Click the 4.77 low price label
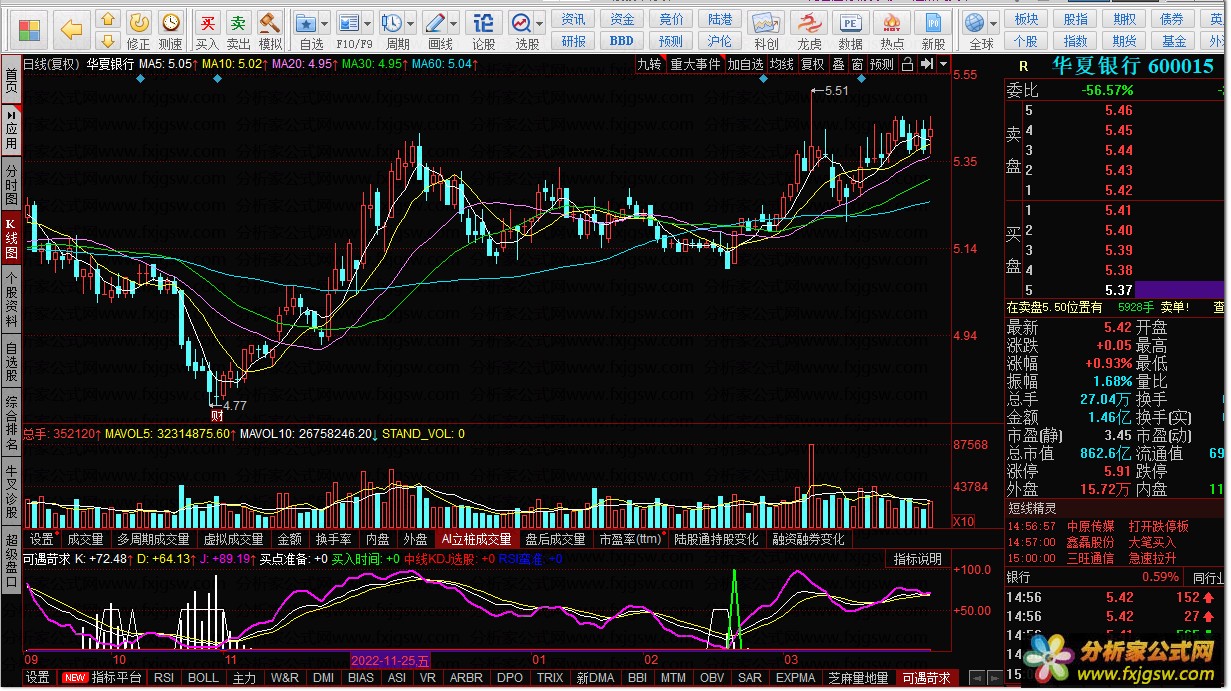This screenshot has width=1231, height=691. point(233,405)
